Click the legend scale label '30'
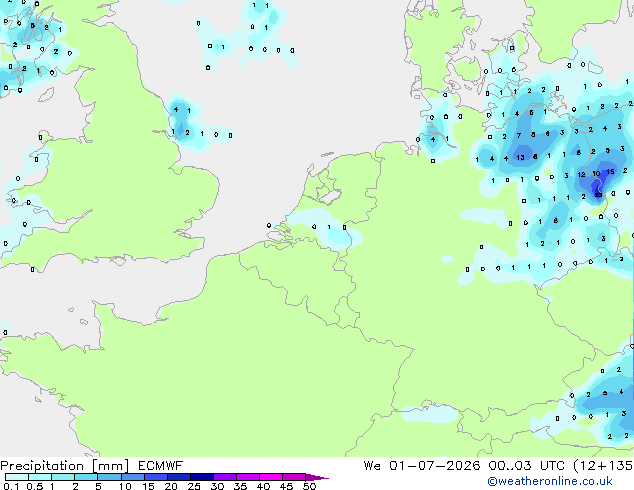The height and width of the screenshot is (490, 634). click(x=218, y=486)
